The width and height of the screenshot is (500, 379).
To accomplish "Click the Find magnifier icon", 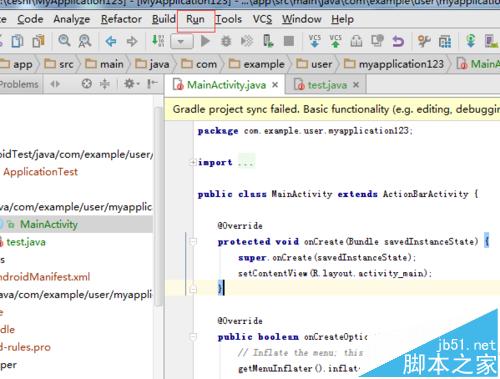I will (64, 41).
